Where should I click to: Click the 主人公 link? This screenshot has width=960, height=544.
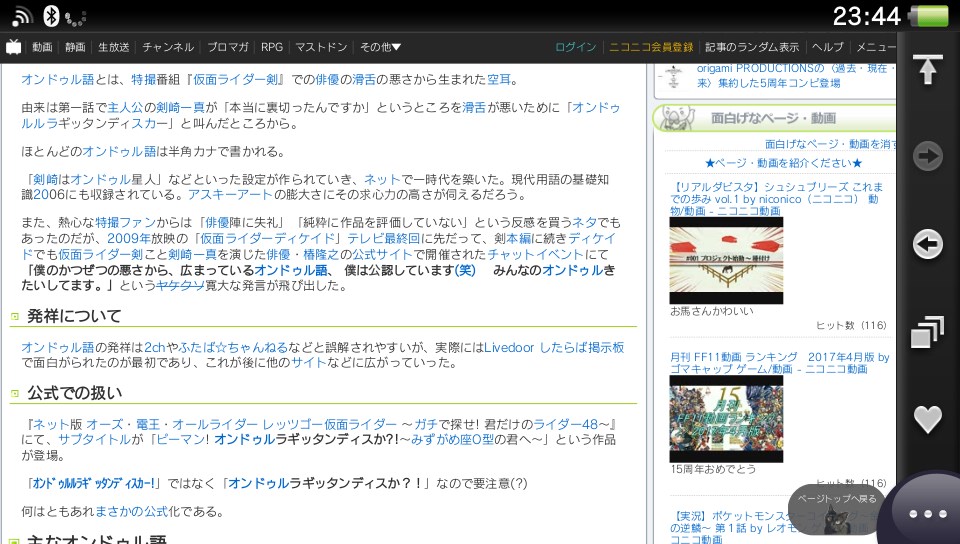click(125, 108)
